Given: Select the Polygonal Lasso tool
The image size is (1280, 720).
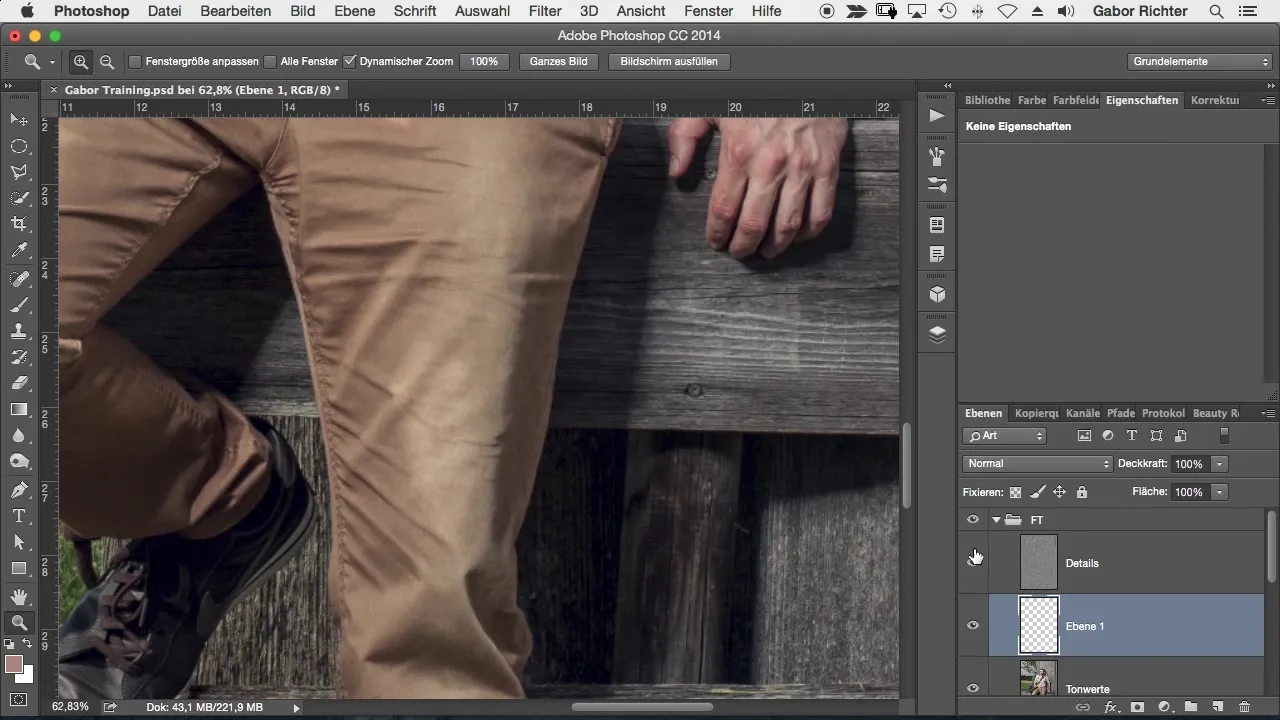Looking at the screenshot, I should coord(19,172).
